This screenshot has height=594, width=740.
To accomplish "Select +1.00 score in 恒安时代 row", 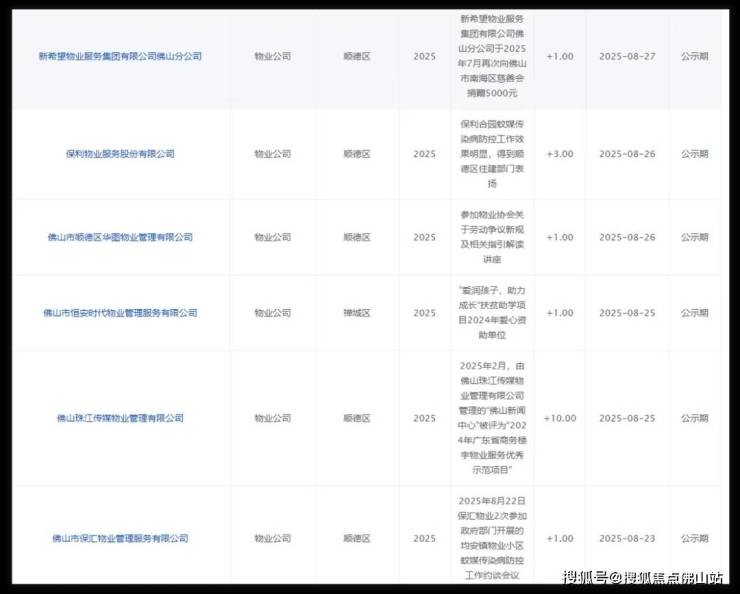I will (x=560, y=313).
